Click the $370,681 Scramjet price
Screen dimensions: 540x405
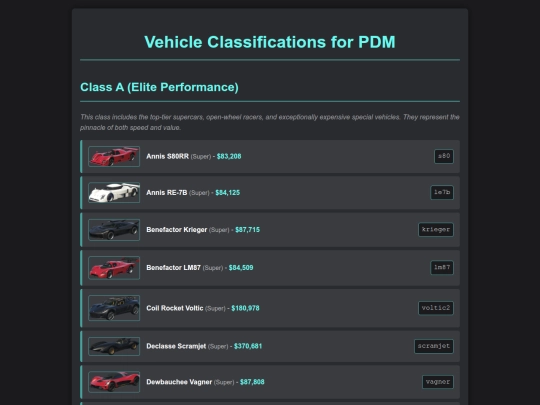(248, 346)
